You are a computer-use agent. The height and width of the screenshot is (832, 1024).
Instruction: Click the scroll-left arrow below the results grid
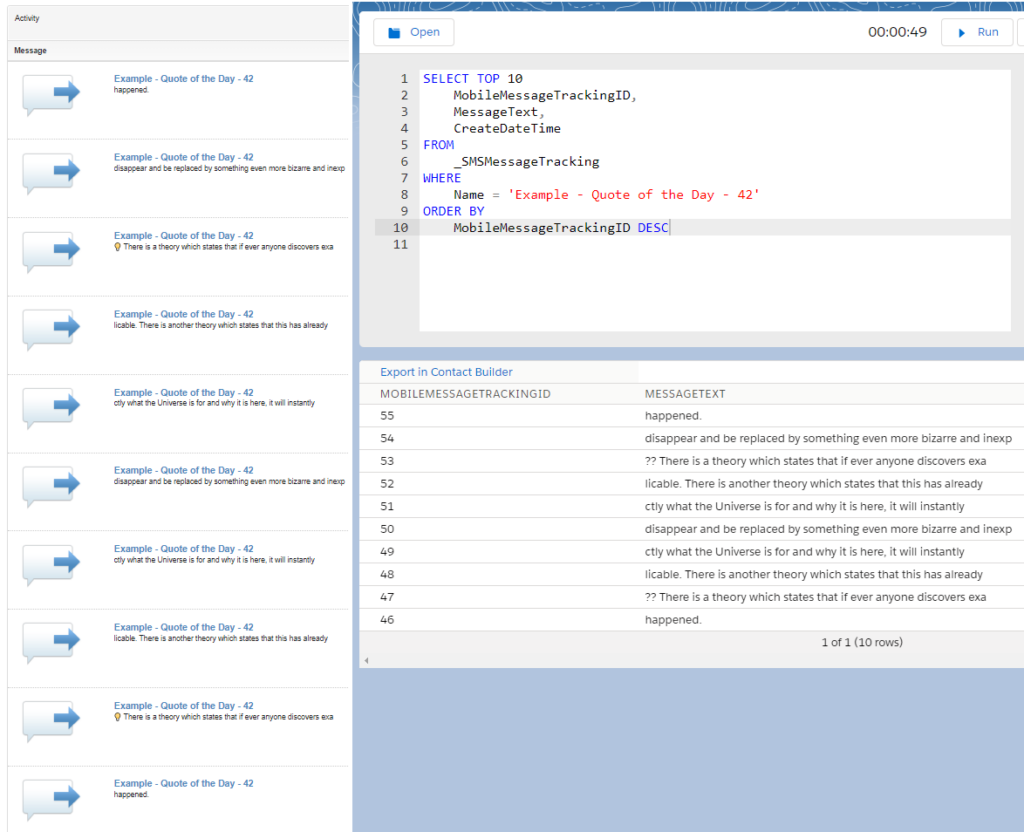click(365, 660)
